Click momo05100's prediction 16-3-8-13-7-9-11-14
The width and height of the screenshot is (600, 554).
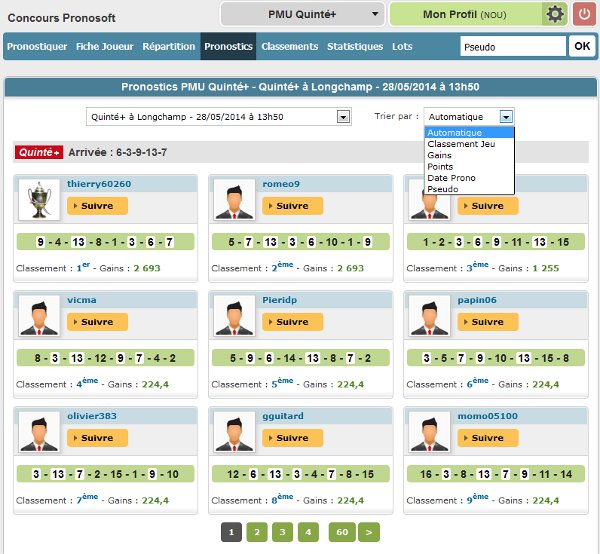pos(496,474)
